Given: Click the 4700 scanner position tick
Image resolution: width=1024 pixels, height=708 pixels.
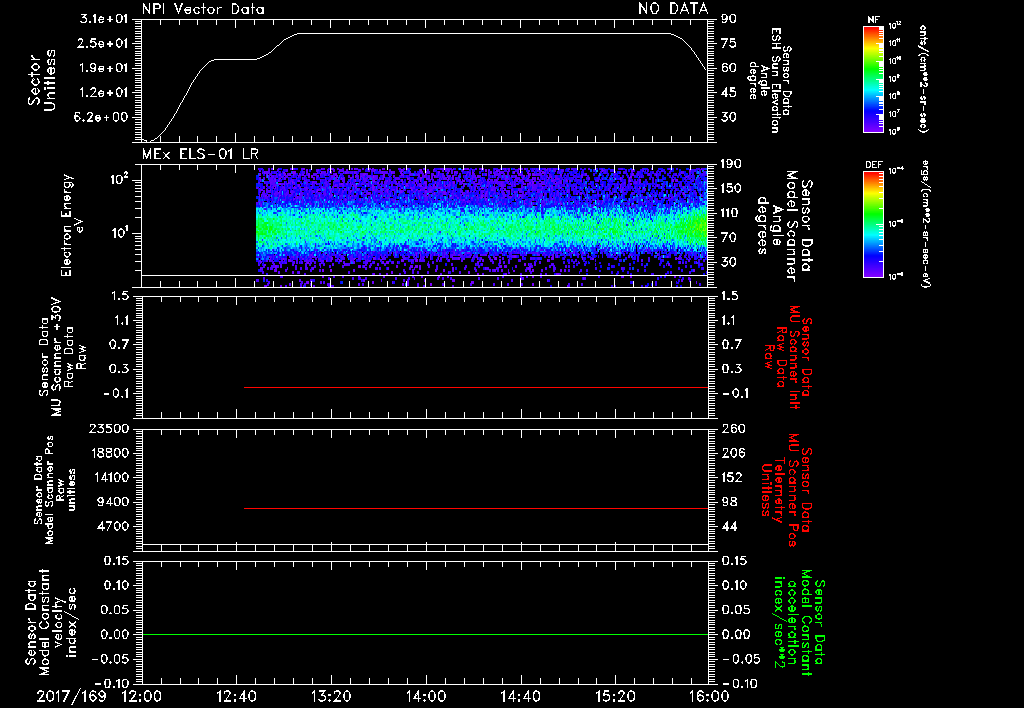Looking at the screenshot, I should 113,526.
